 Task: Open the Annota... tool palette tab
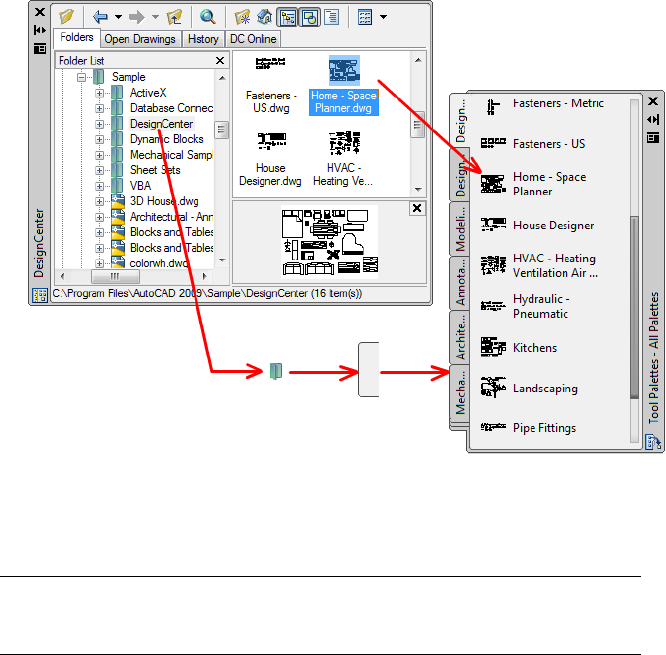click(x=460, y=283)
